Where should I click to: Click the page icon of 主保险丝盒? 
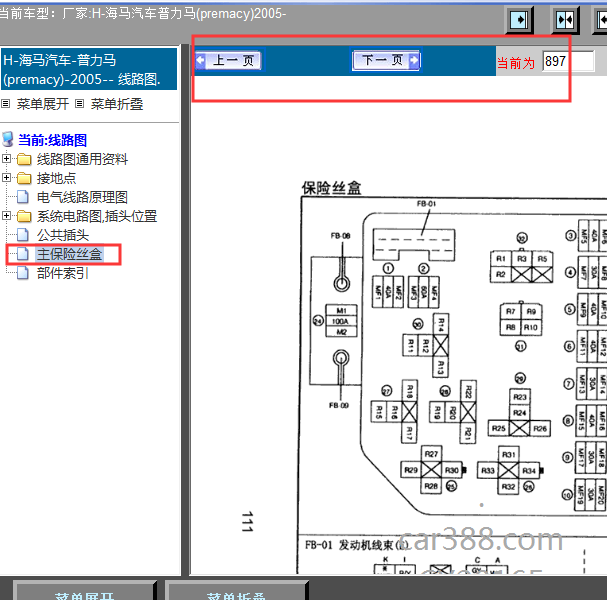coord(23,254)
